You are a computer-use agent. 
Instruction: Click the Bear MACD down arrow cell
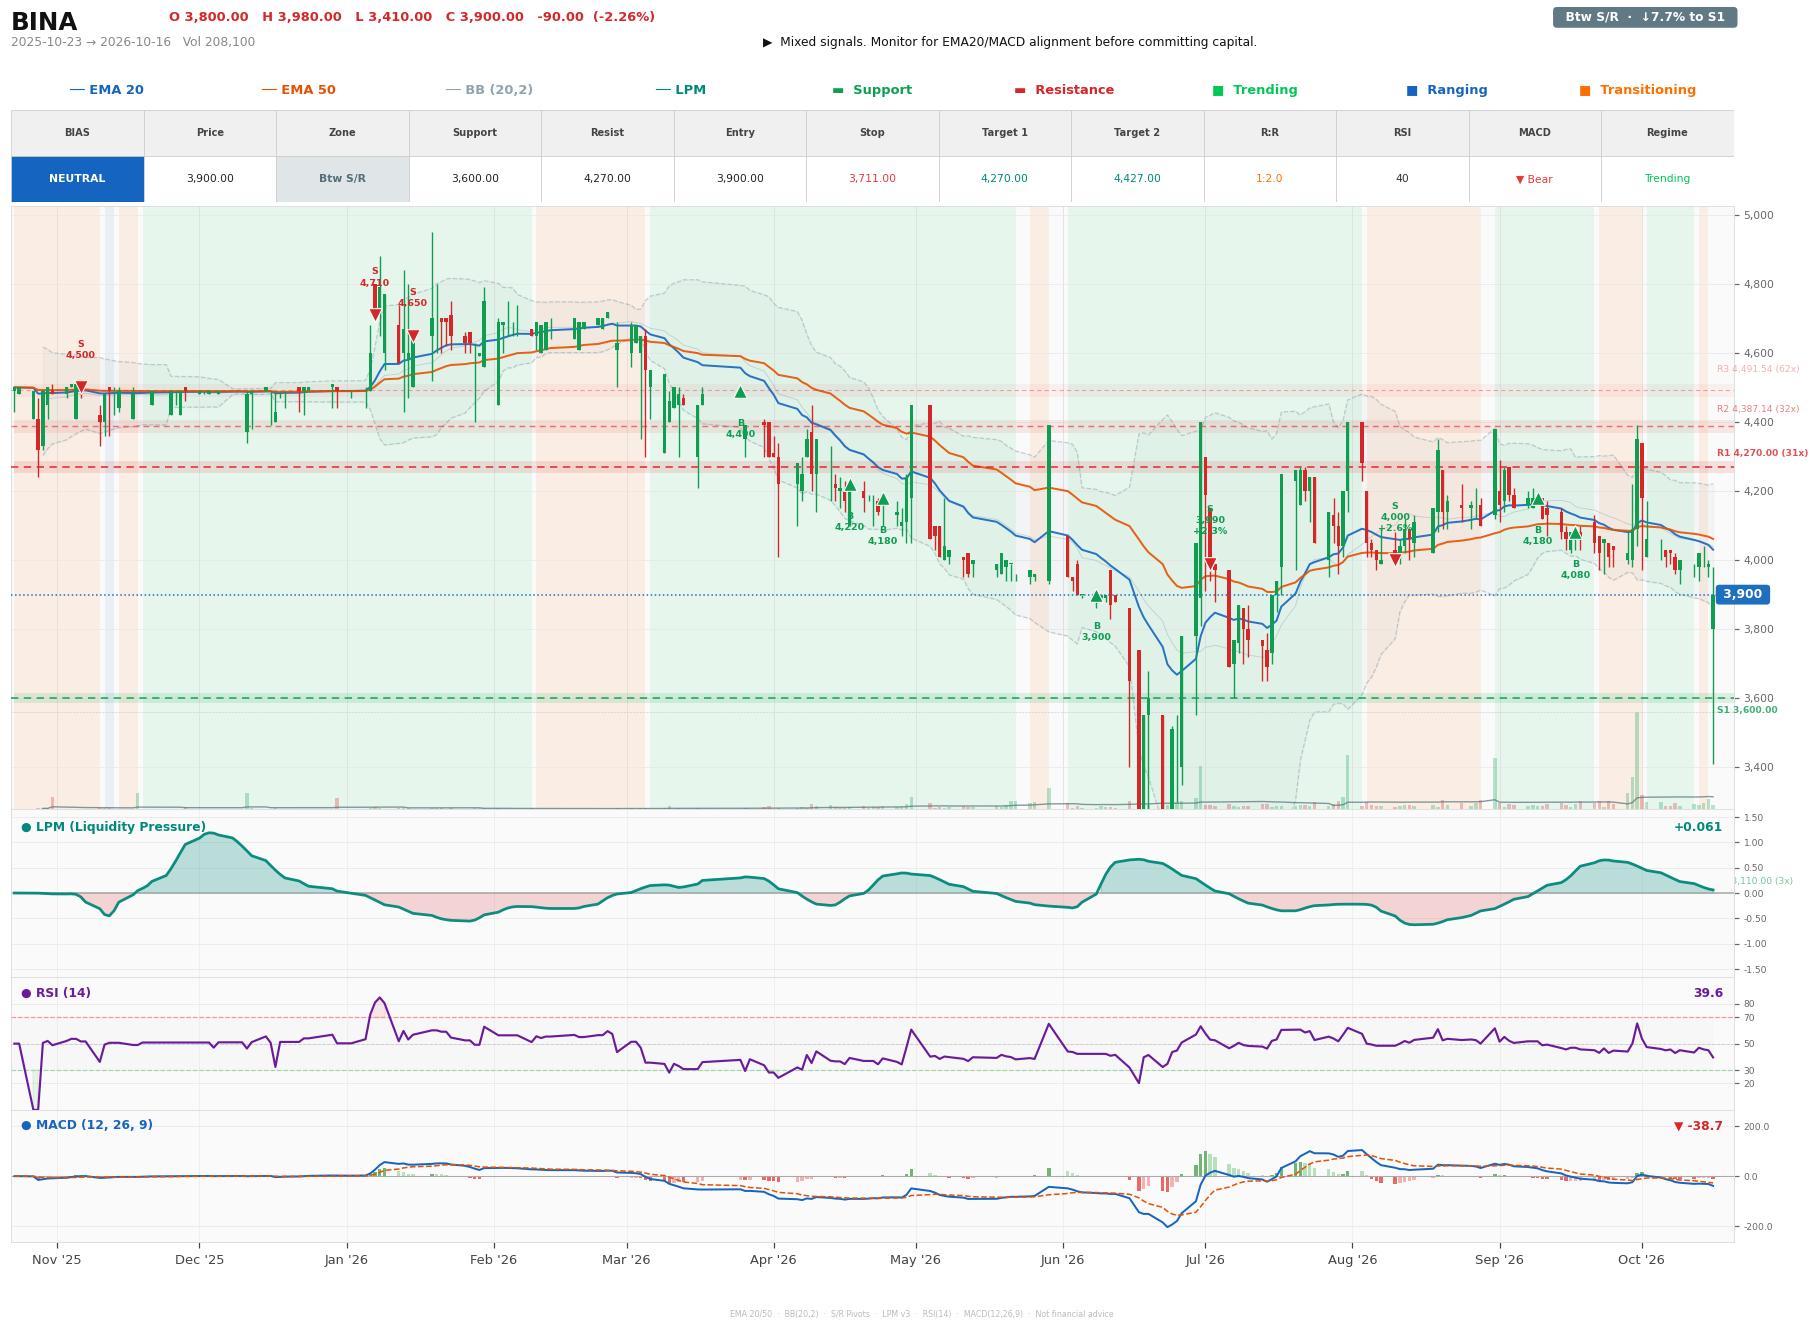[1534, 179]
